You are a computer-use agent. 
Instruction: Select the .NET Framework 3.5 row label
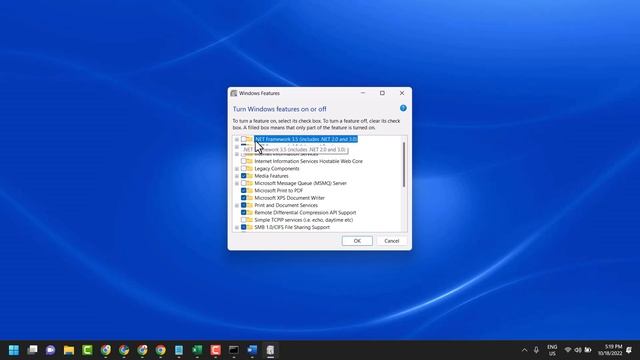(x=306, y=139)
